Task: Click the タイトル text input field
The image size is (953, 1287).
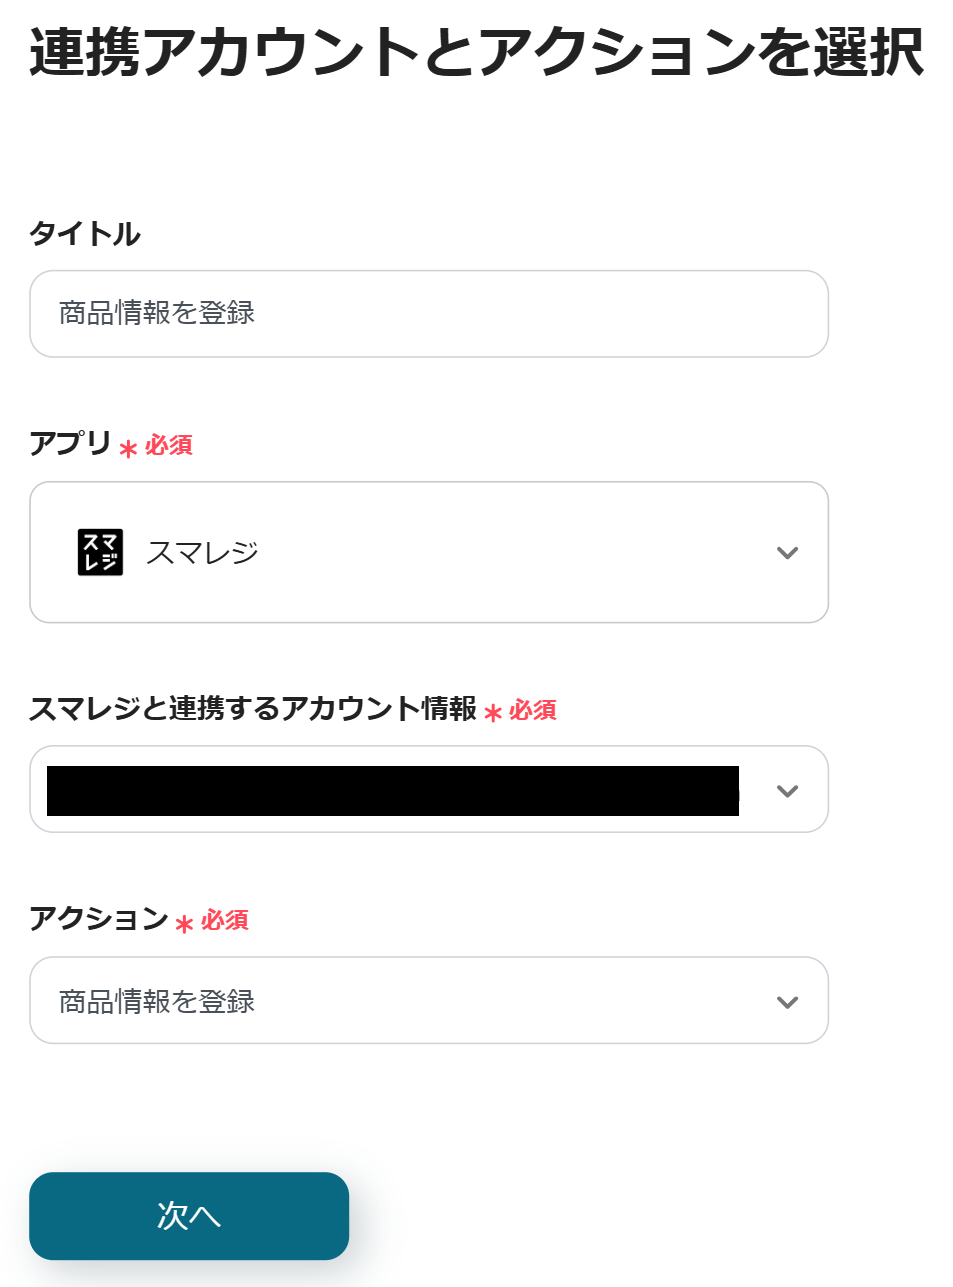Action: coord(428,314)
